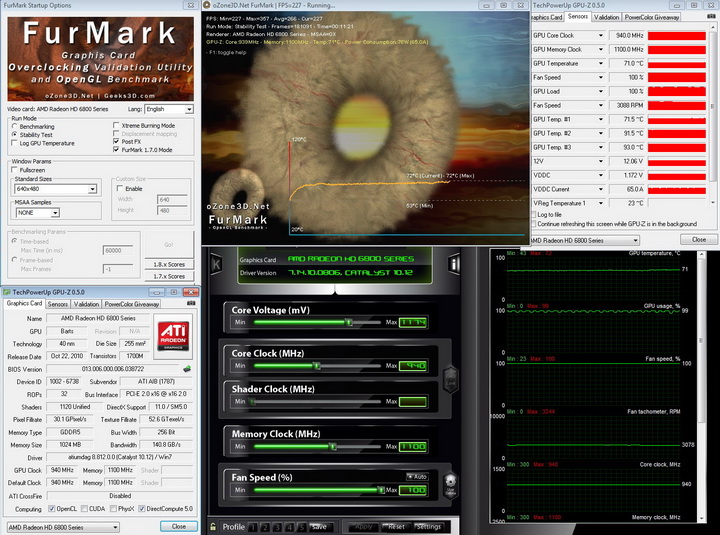Image resolution: width=720 pixels, height=535 pixels.
Task: Toggle FurMark 1.7.0 Mode checkbox
Action: 116,150
